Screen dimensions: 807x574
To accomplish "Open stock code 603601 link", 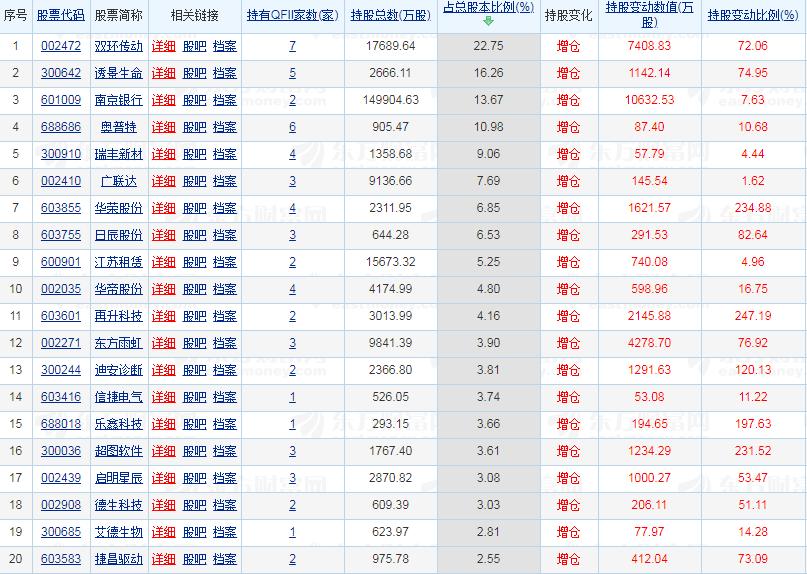I will click(61, 316).
